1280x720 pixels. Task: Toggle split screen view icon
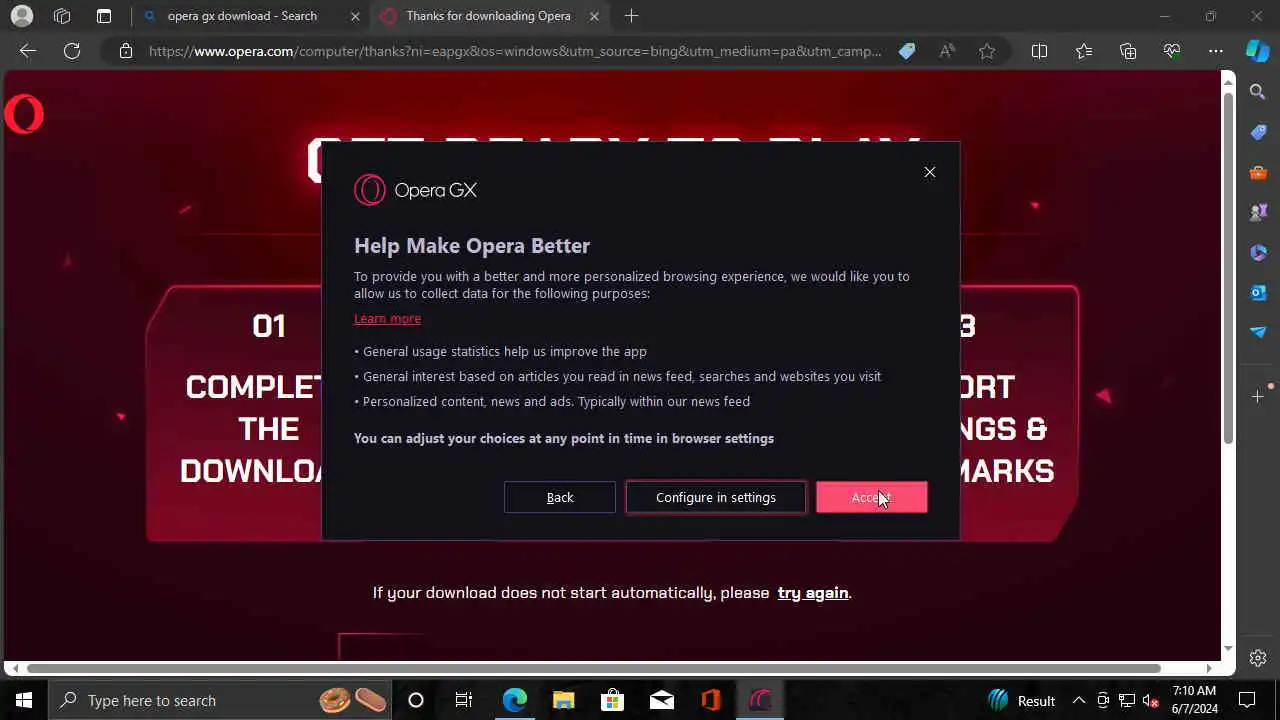(1039, 51)
